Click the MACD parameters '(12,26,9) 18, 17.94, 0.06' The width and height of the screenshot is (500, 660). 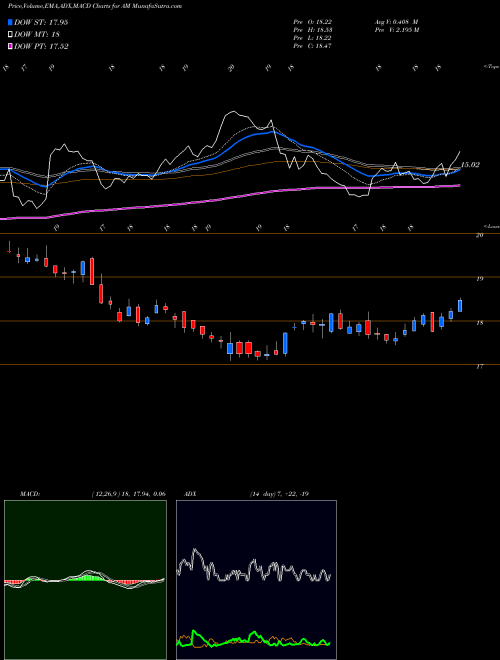(128, 494)
